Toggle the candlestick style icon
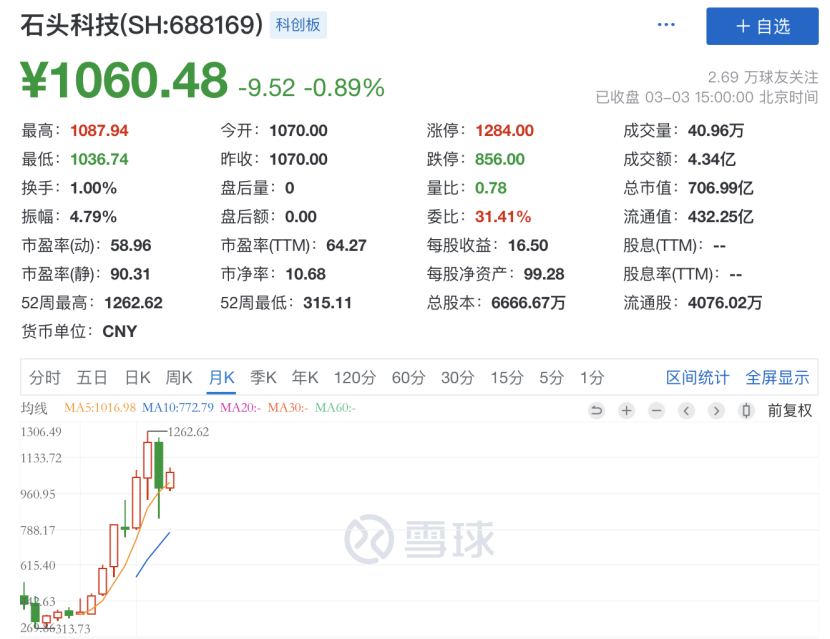The width and height of the screenshot is (830, 639). (x=745, y=410)
